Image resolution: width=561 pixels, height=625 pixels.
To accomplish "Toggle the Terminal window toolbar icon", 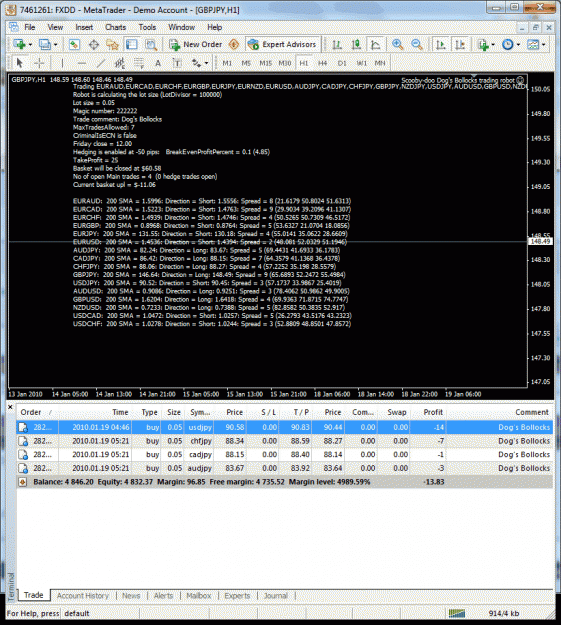I will click(x=132, y=44).
